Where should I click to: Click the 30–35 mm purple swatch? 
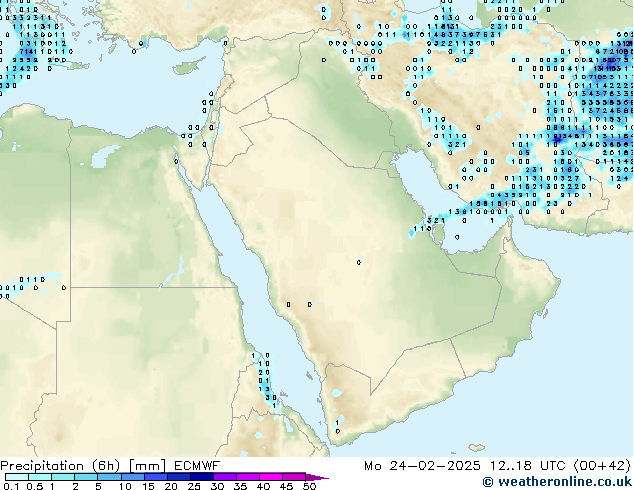[x=225, y=477]
